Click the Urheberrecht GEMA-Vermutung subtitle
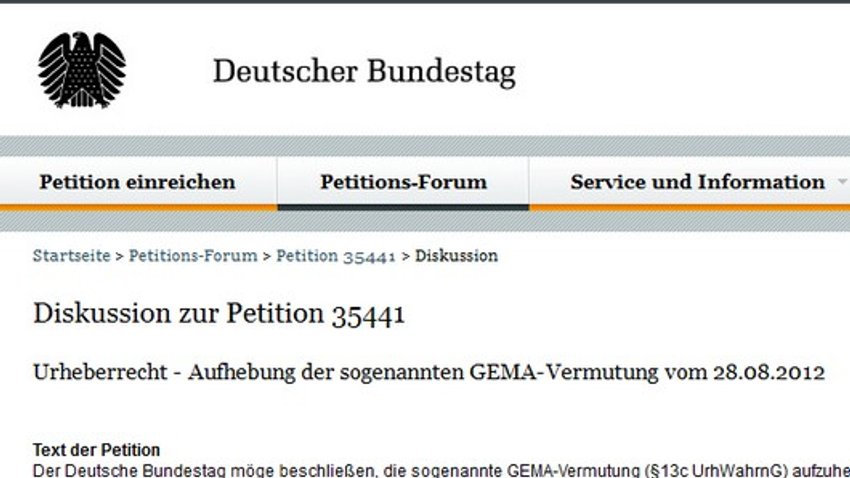850x478 pixels. [429, 372]
